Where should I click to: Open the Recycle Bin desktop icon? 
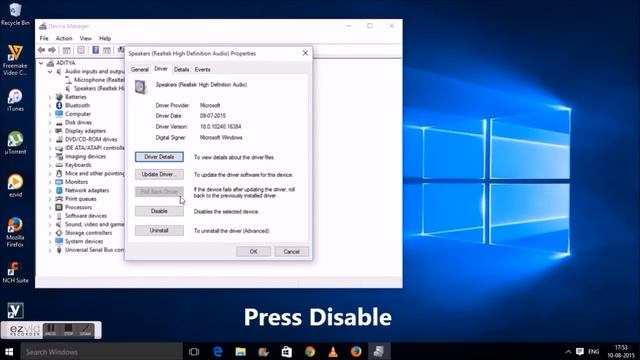[15, 14]
